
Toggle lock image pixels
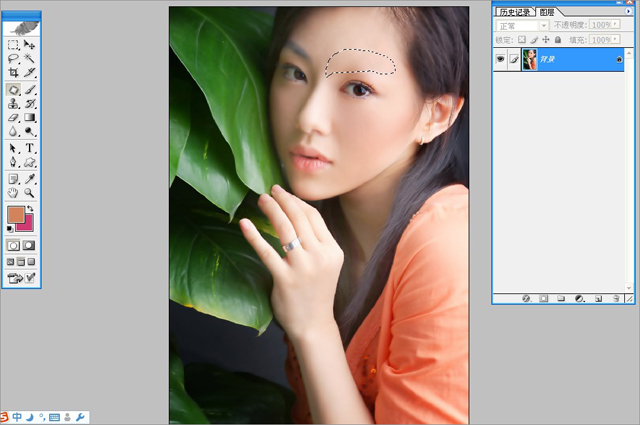[534, 40]
